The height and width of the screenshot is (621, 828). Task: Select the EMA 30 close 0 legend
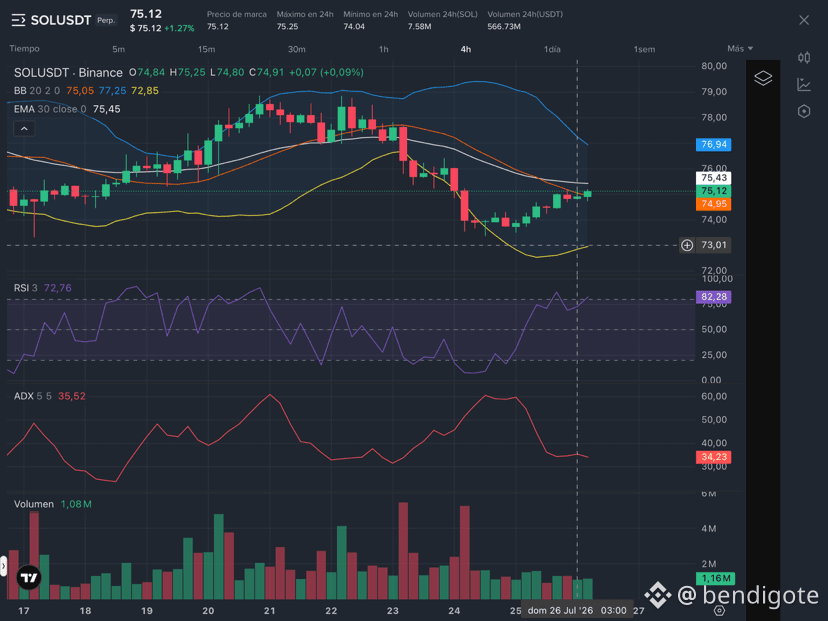click(50, 109)
